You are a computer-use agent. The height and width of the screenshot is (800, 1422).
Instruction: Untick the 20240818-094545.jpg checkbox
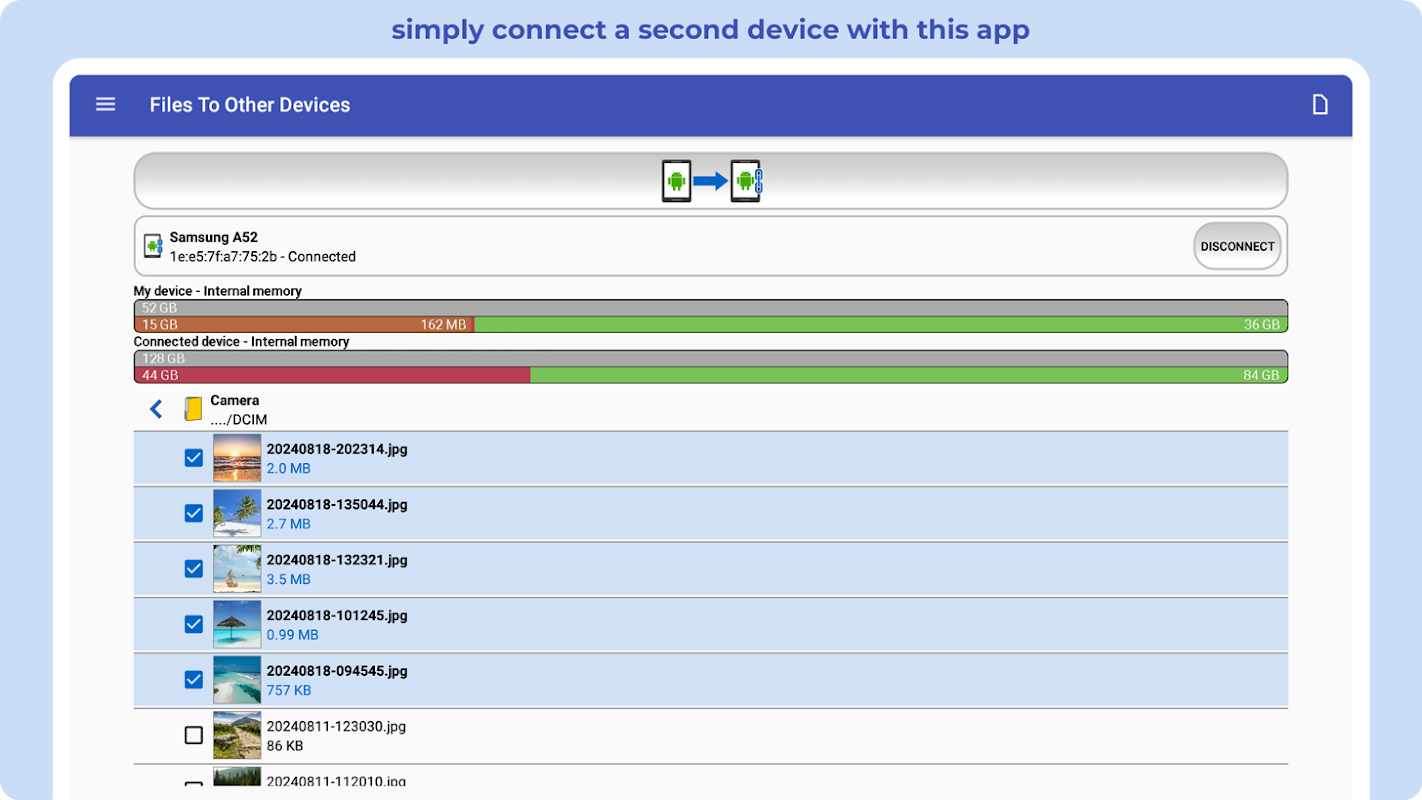pos(194,680)
